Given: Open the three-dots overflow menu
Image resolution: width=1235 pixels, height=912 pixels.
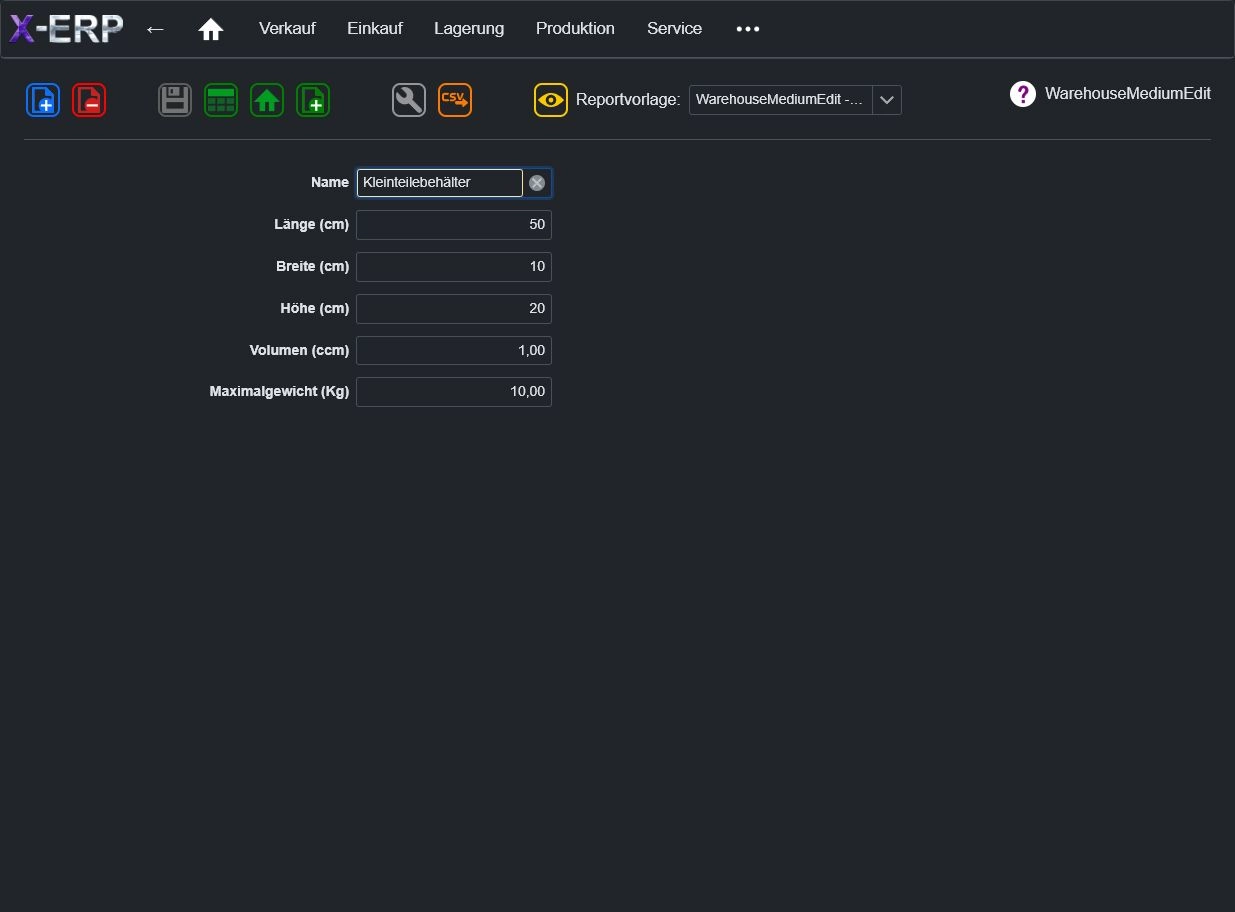Looking at the screenshot, I should pos(748,29).
